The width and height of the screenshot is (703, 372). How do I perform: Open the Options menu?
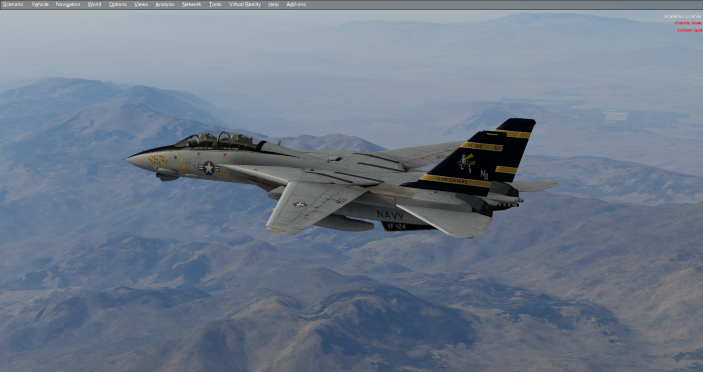pyautogui.click(x=117, y=4)
